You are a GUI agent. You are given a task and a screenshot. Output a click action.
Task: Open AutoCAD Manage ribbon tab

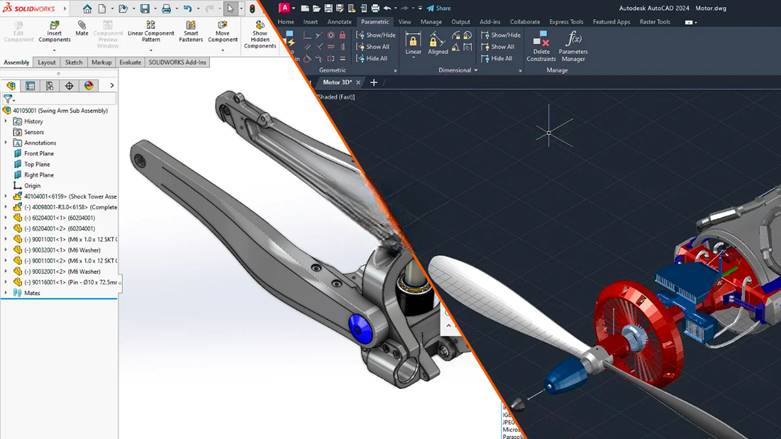pos(431,22)
